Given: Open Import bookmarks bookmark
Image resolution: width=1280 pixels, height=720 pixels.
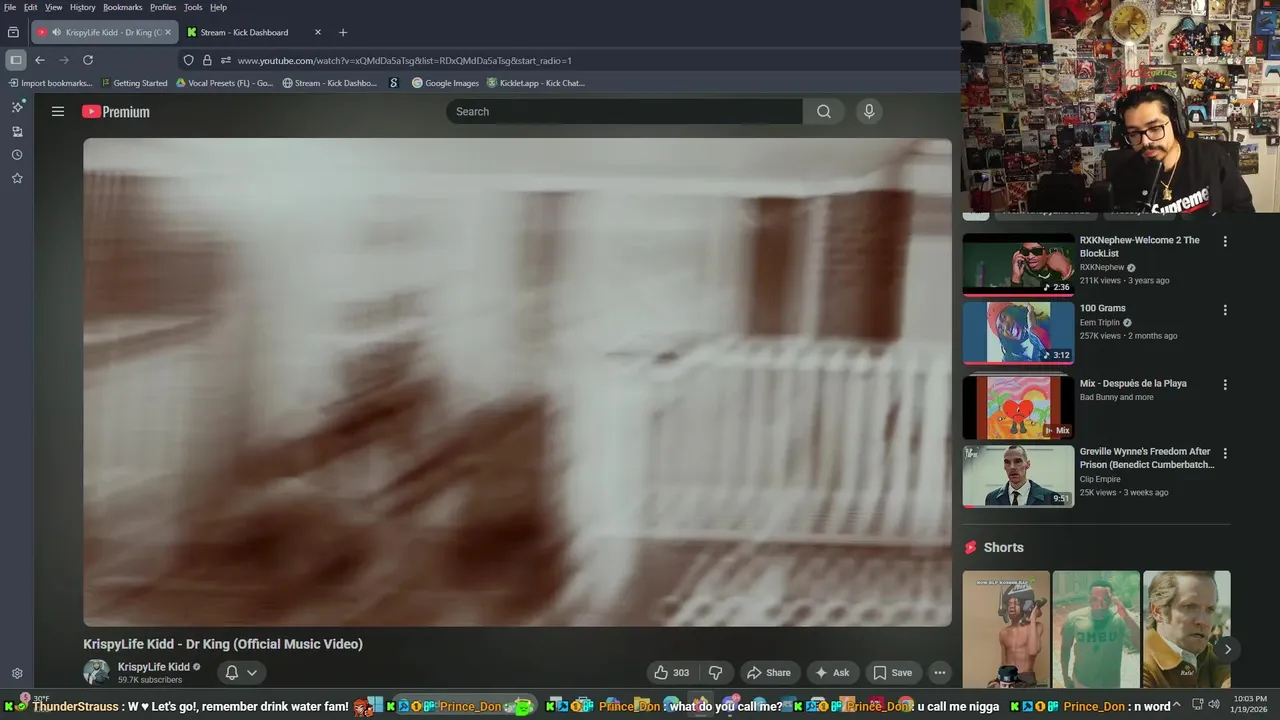Looking at the screenshot, I should tap(50, 83).
